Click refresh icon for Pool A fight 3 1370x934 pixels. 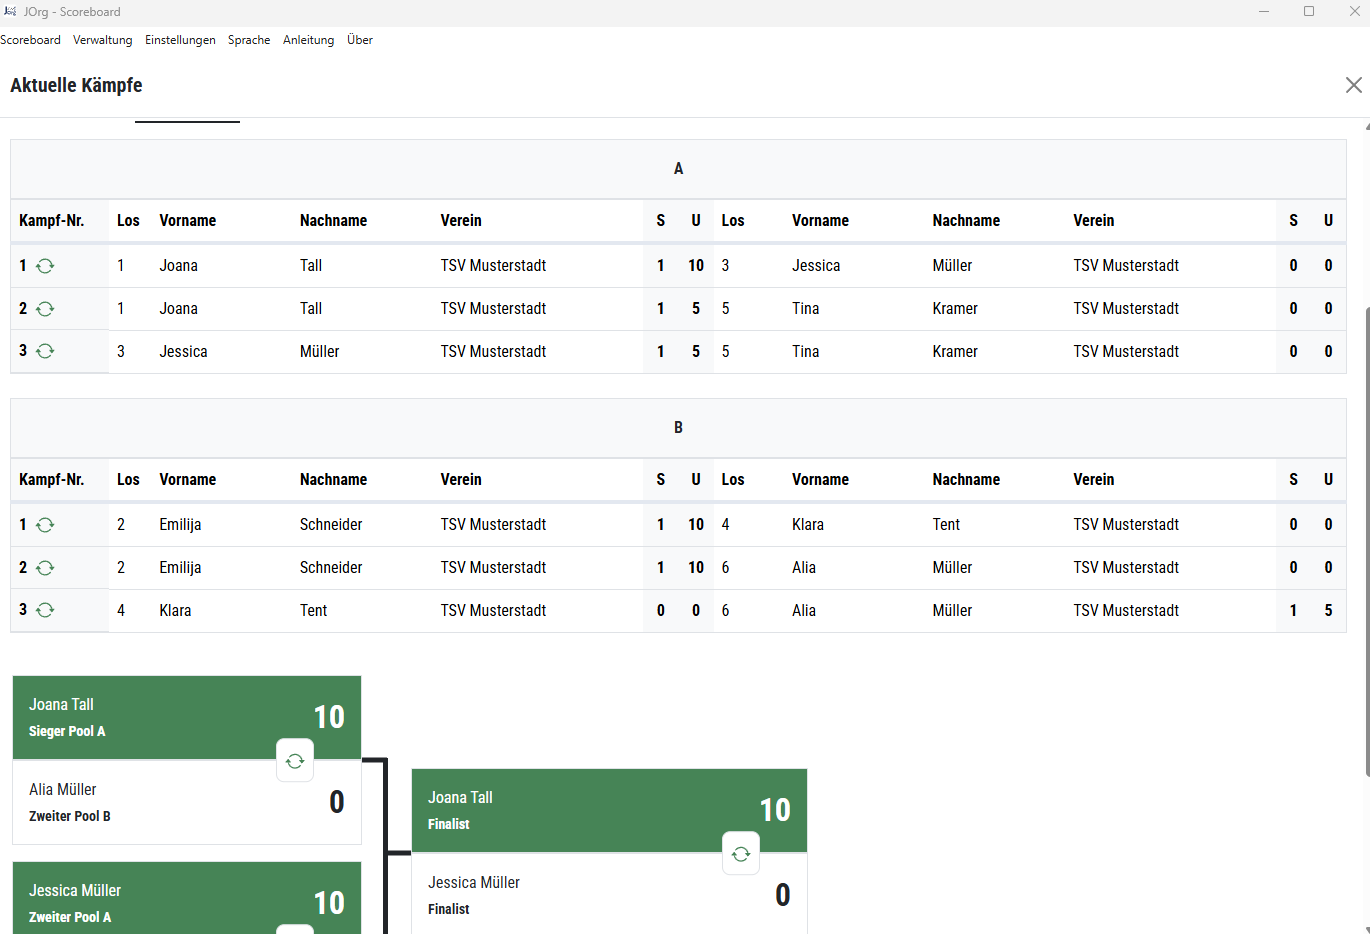45,351
